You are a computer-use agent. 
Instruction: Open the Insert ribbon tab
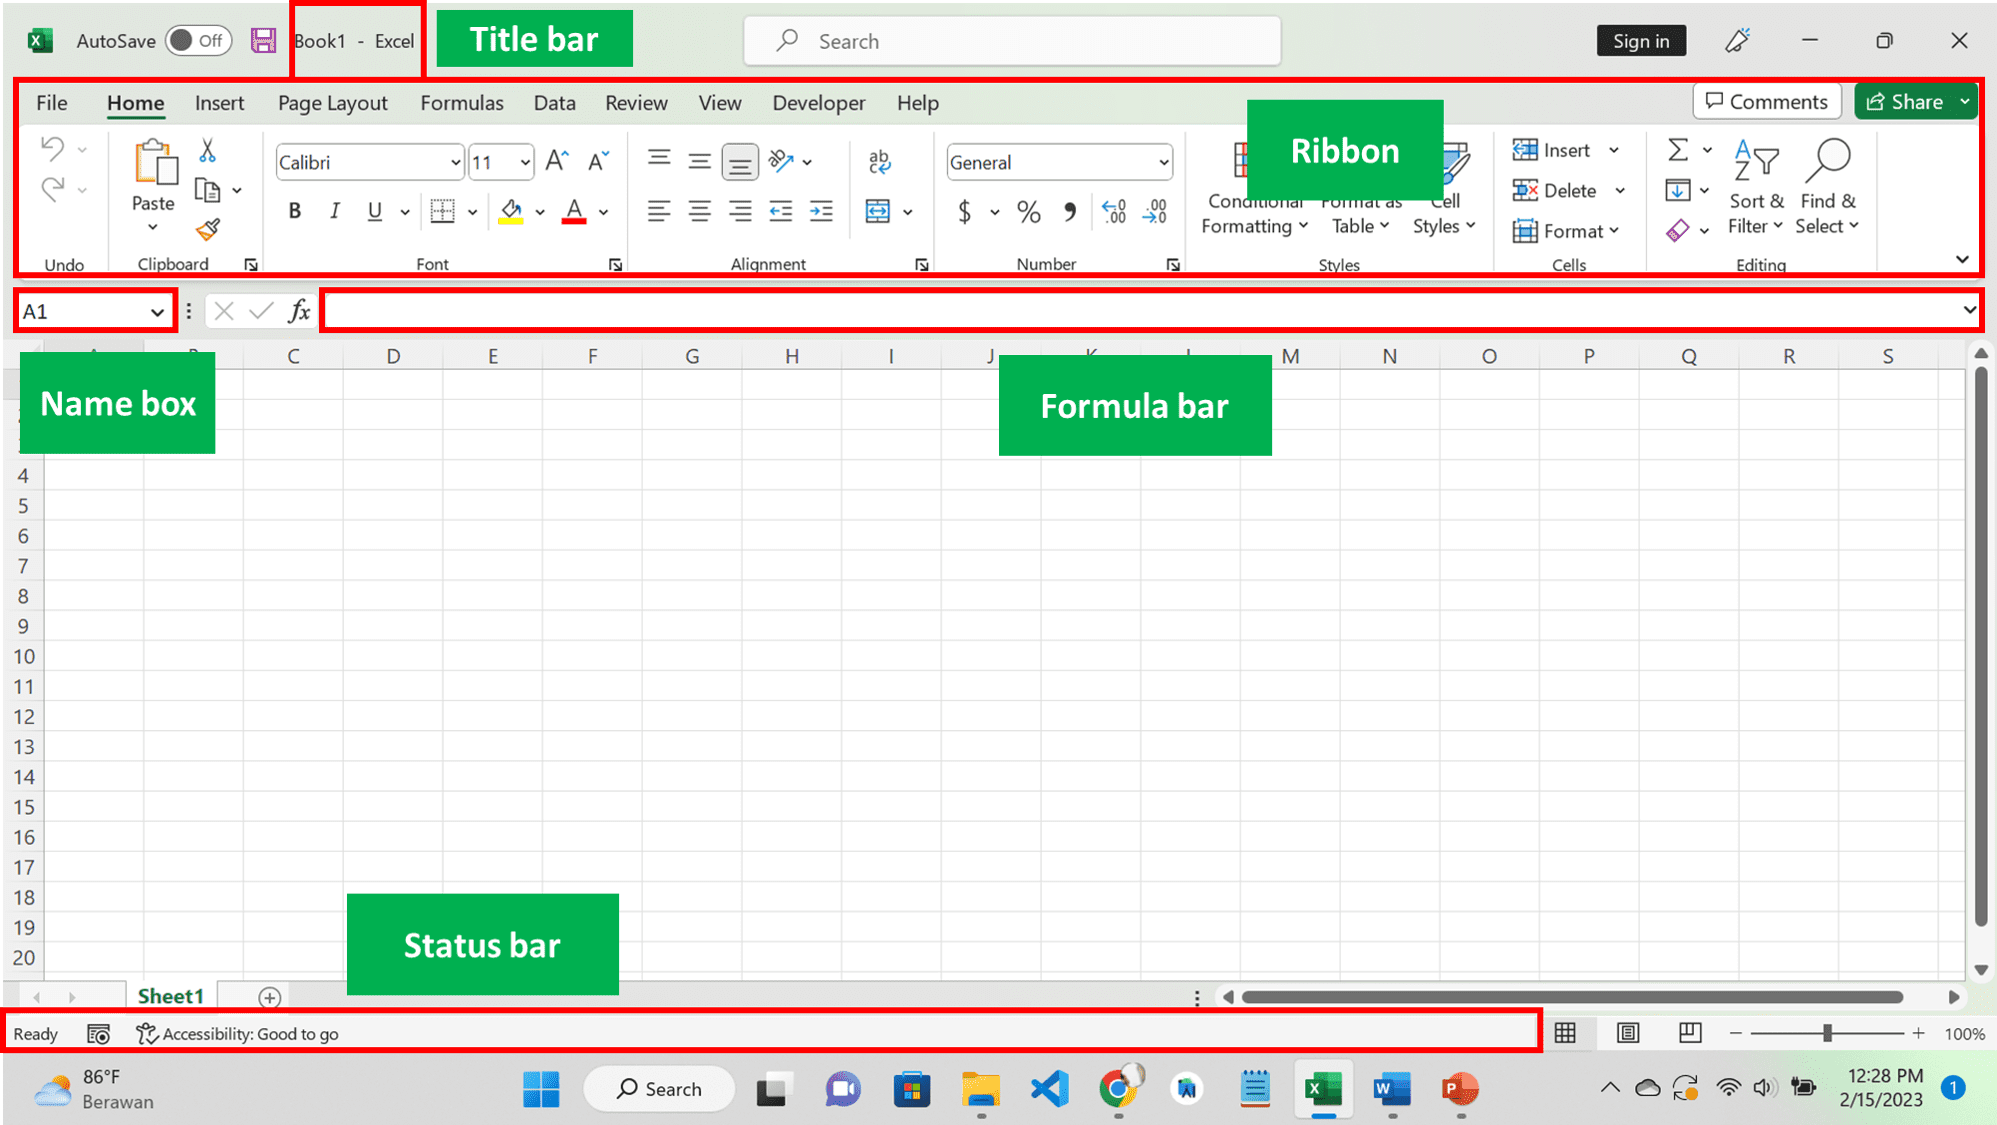click(x=217, y=103)
